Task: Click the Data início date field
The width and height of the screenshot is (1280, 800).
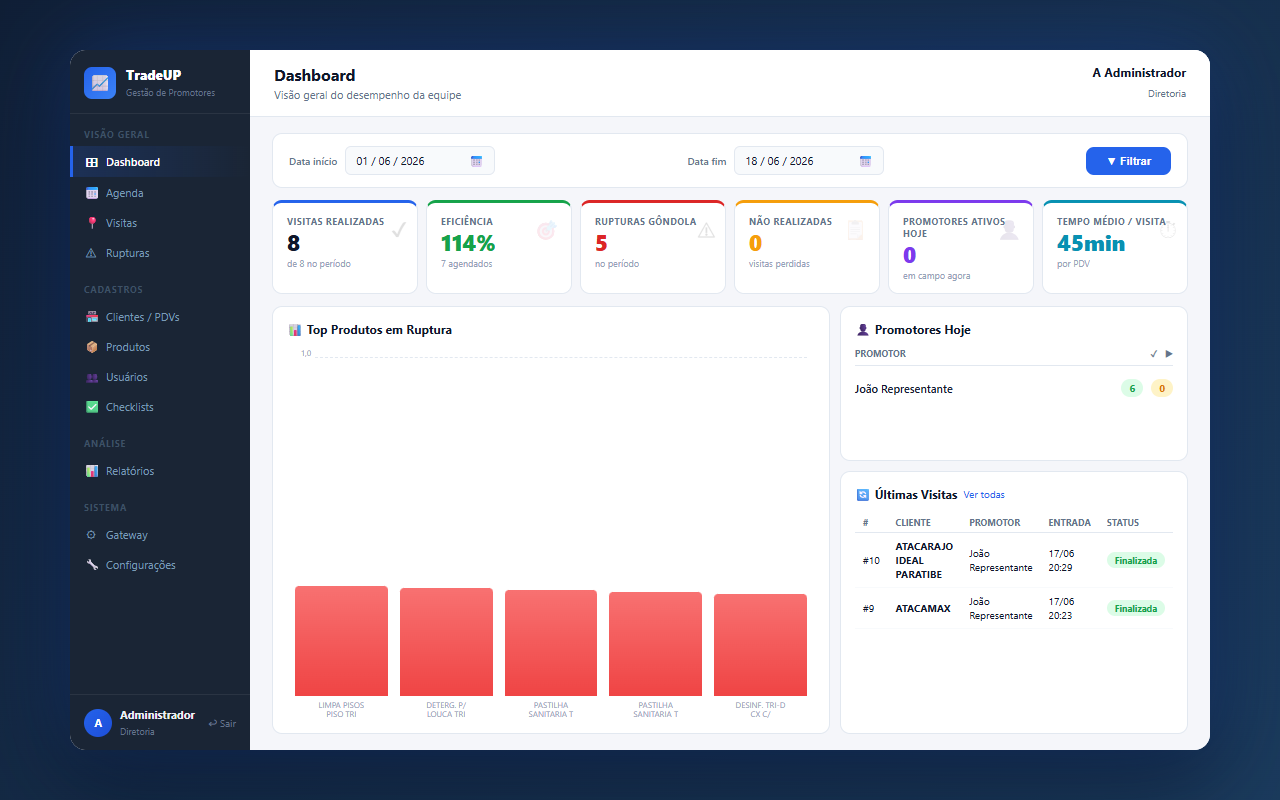Action: coord(420,161)
